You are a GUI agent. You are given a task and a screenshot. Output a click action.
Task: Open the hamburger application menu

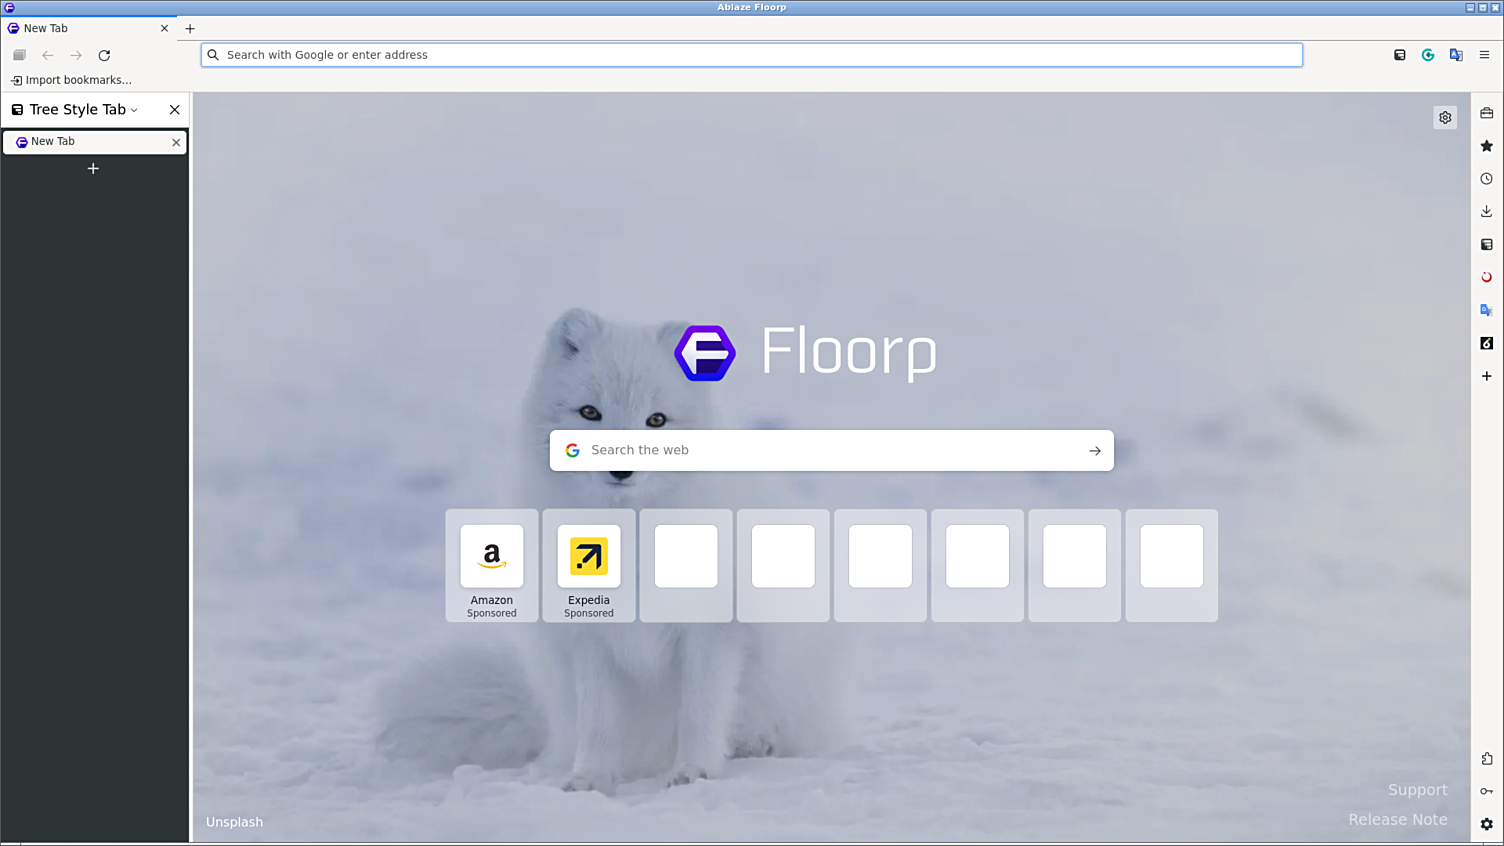coord(1484,55)
